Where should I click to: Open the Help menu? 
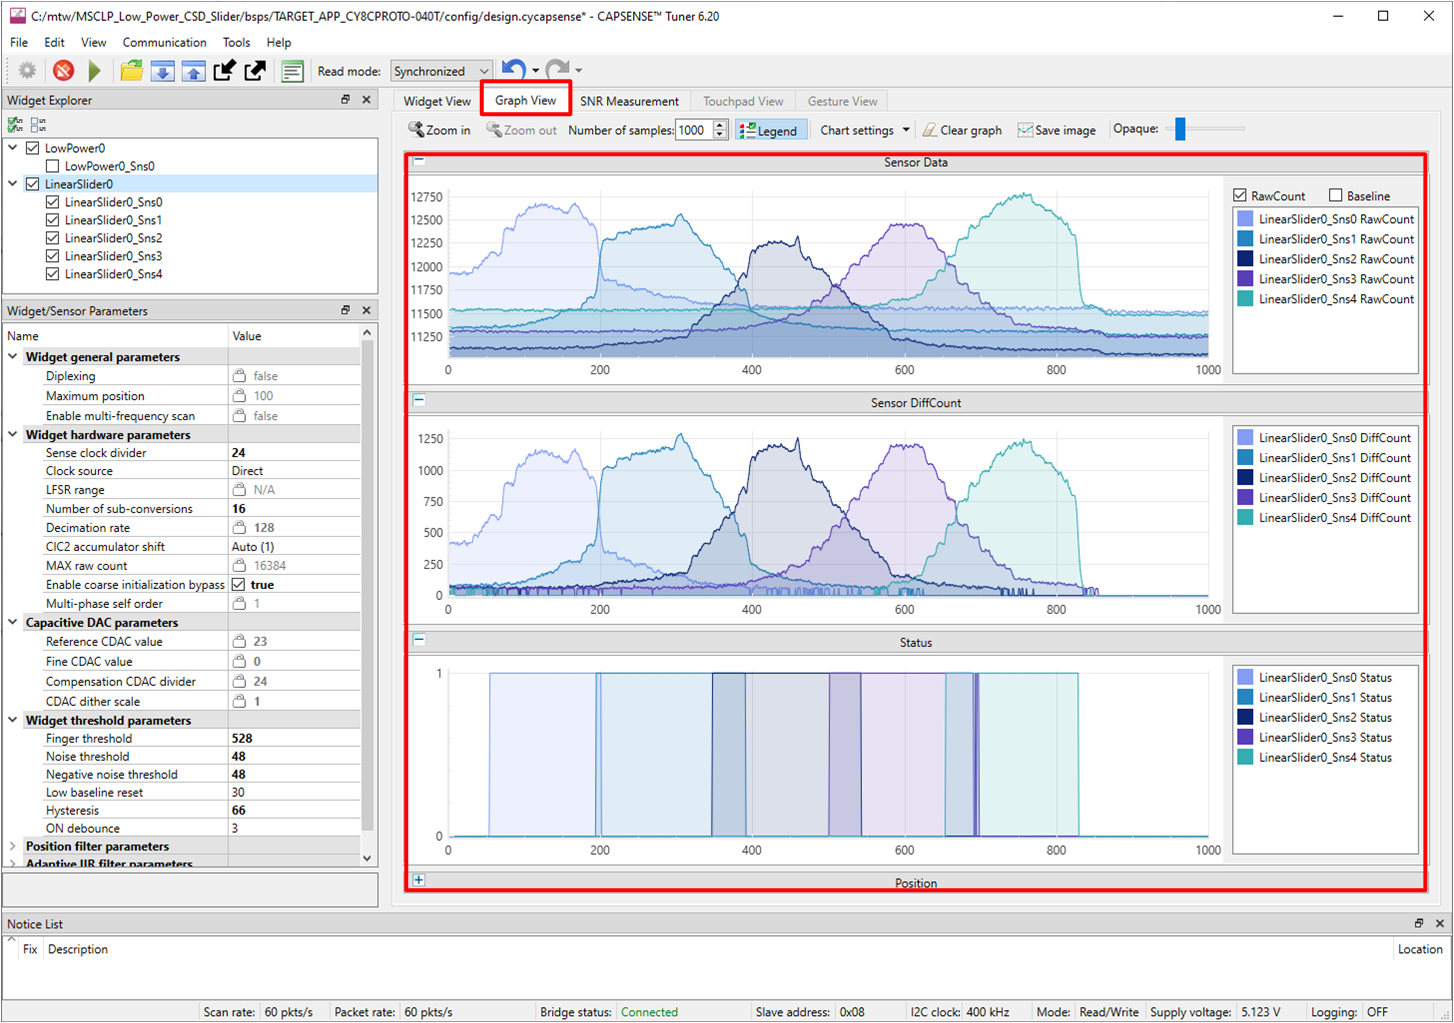coord(279,42)
